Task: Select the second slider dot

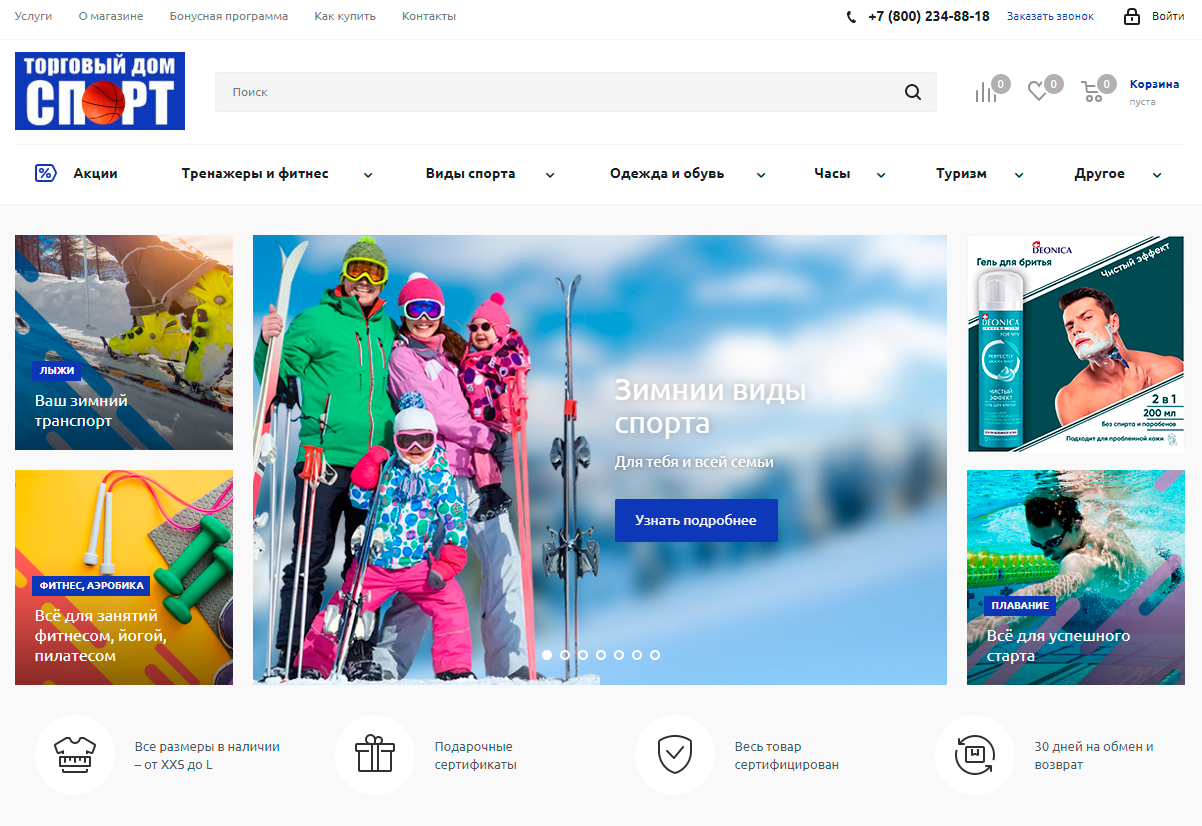Action: pyautogui.click(x=565, y=655)
